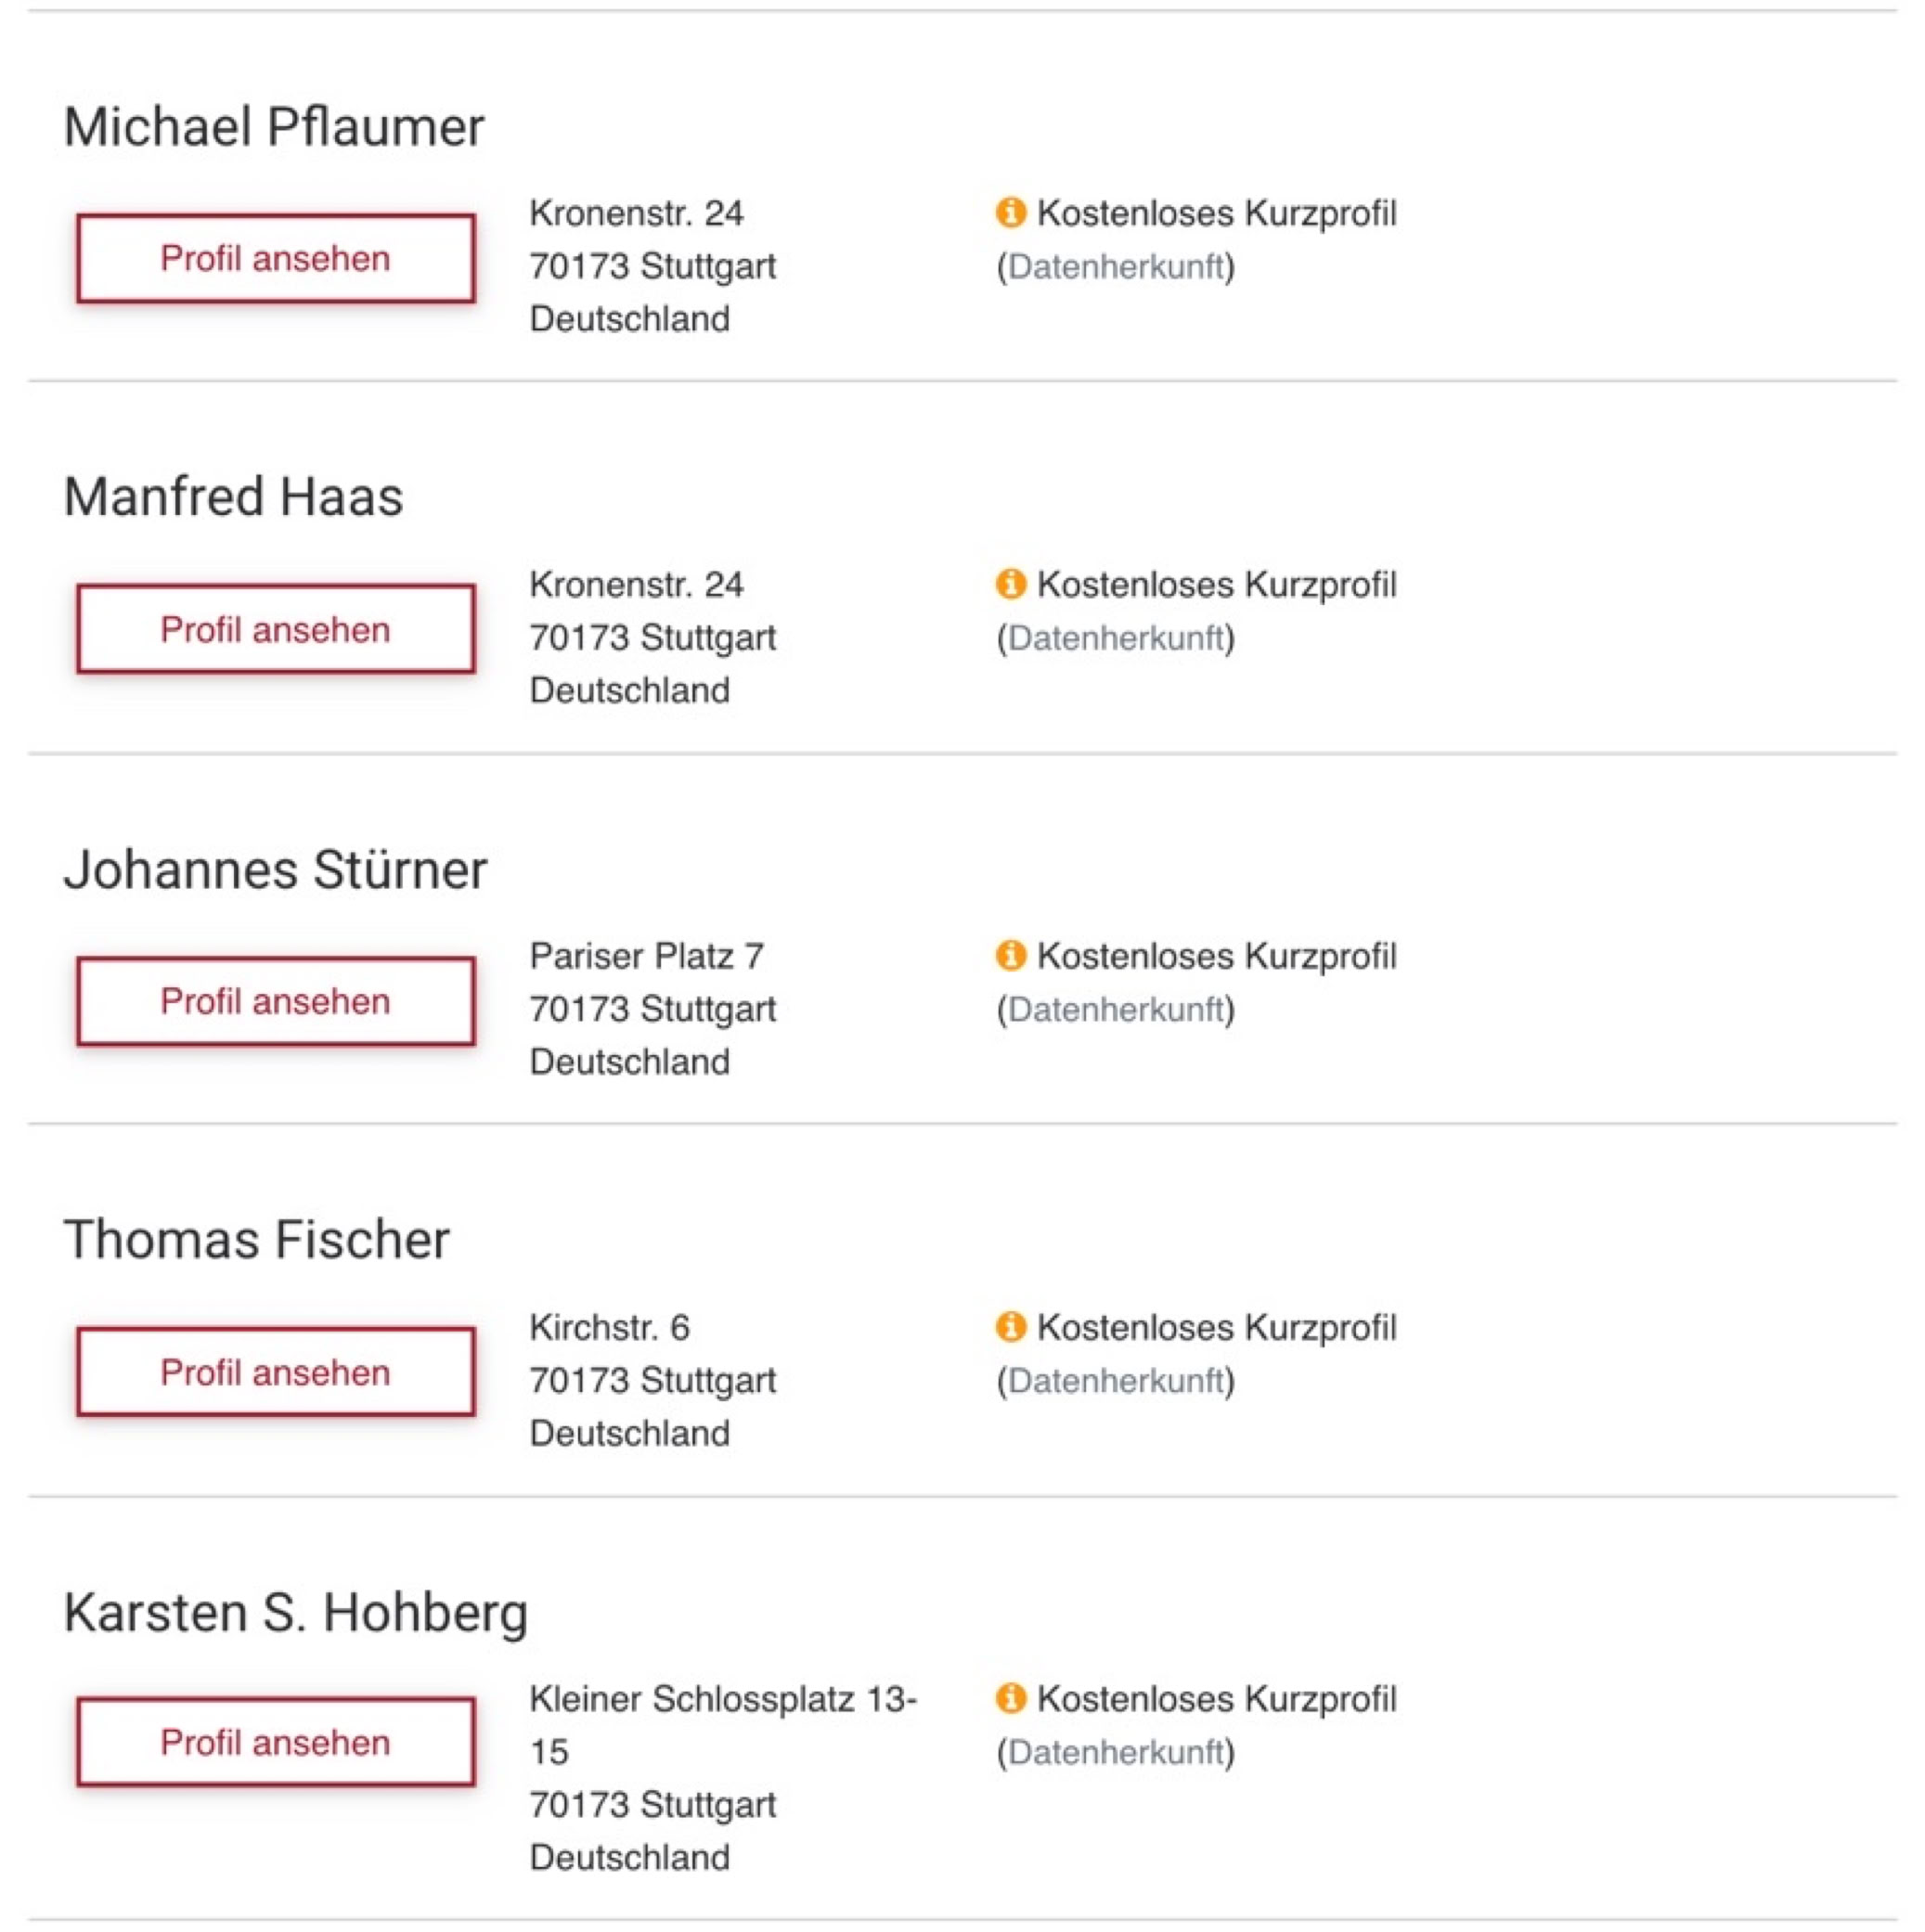
Task: Select the Manfred Haas name heading
Action: tap(233, 497)
